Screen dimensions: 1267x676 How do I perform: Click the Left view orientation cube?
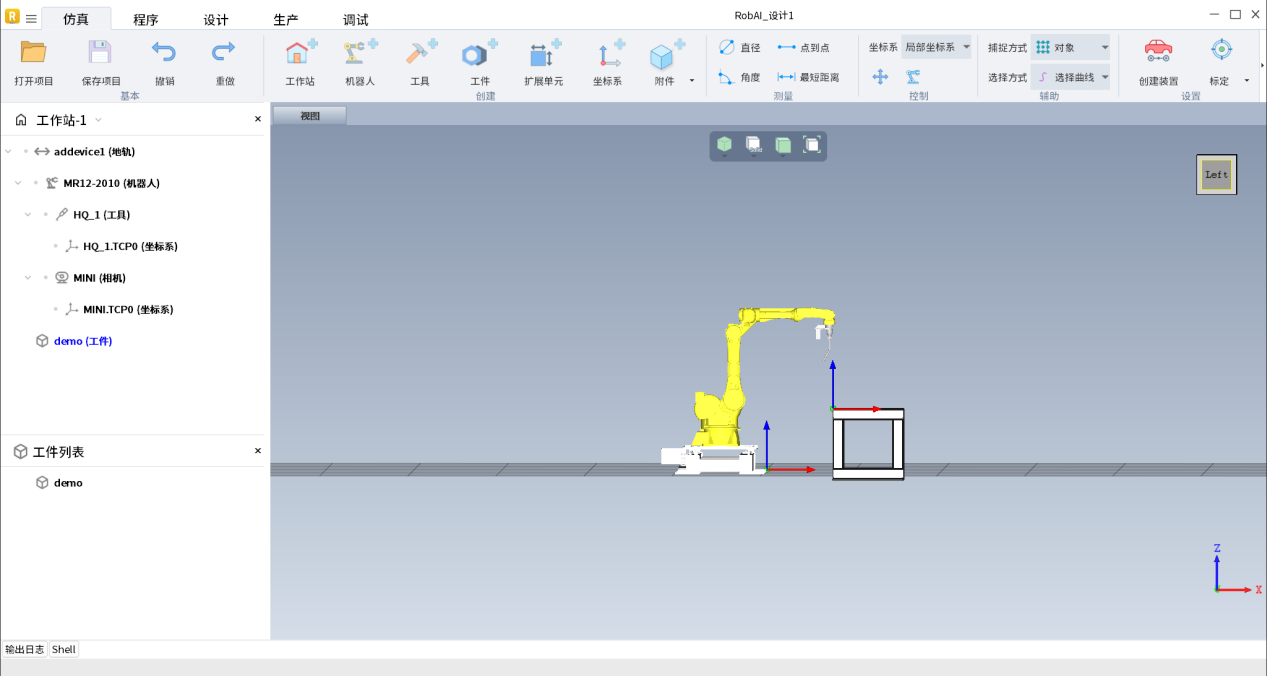[1216, 174]
